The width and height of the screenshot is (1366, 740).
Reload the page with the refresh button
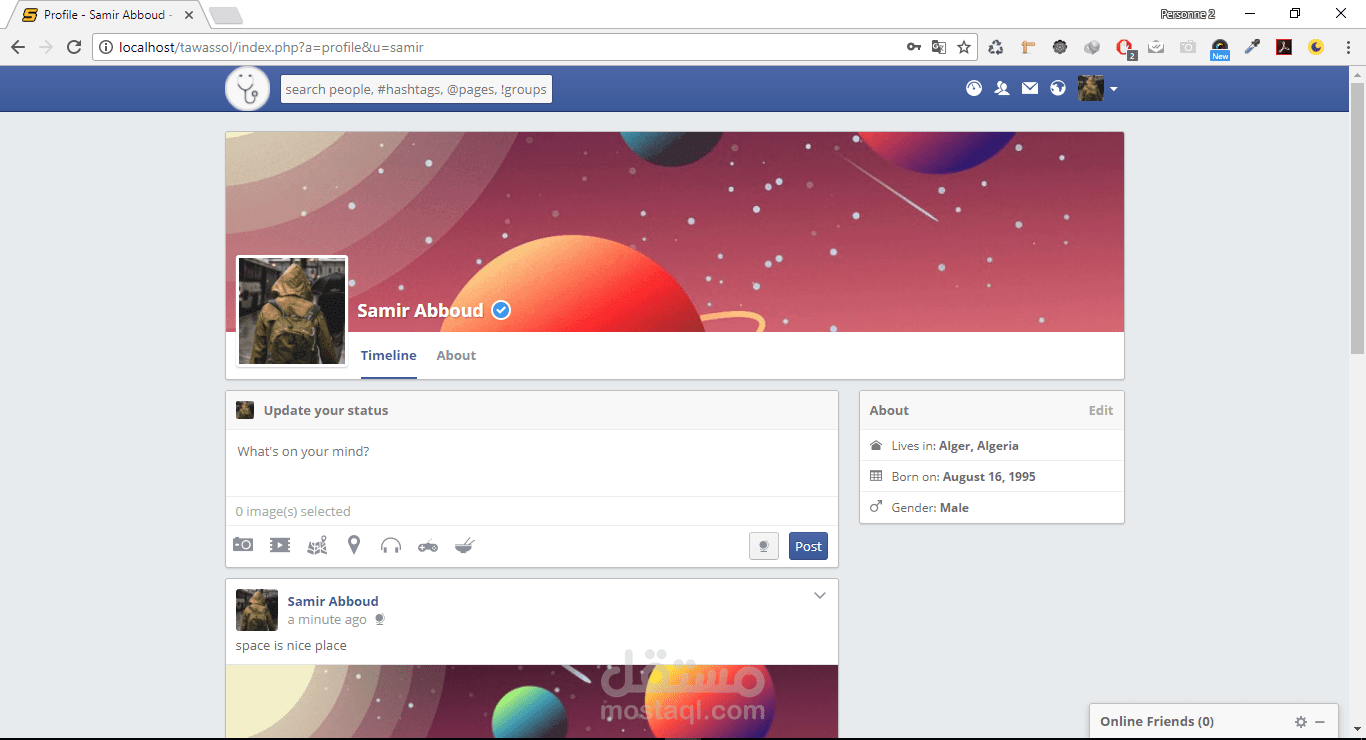(74, 47)
